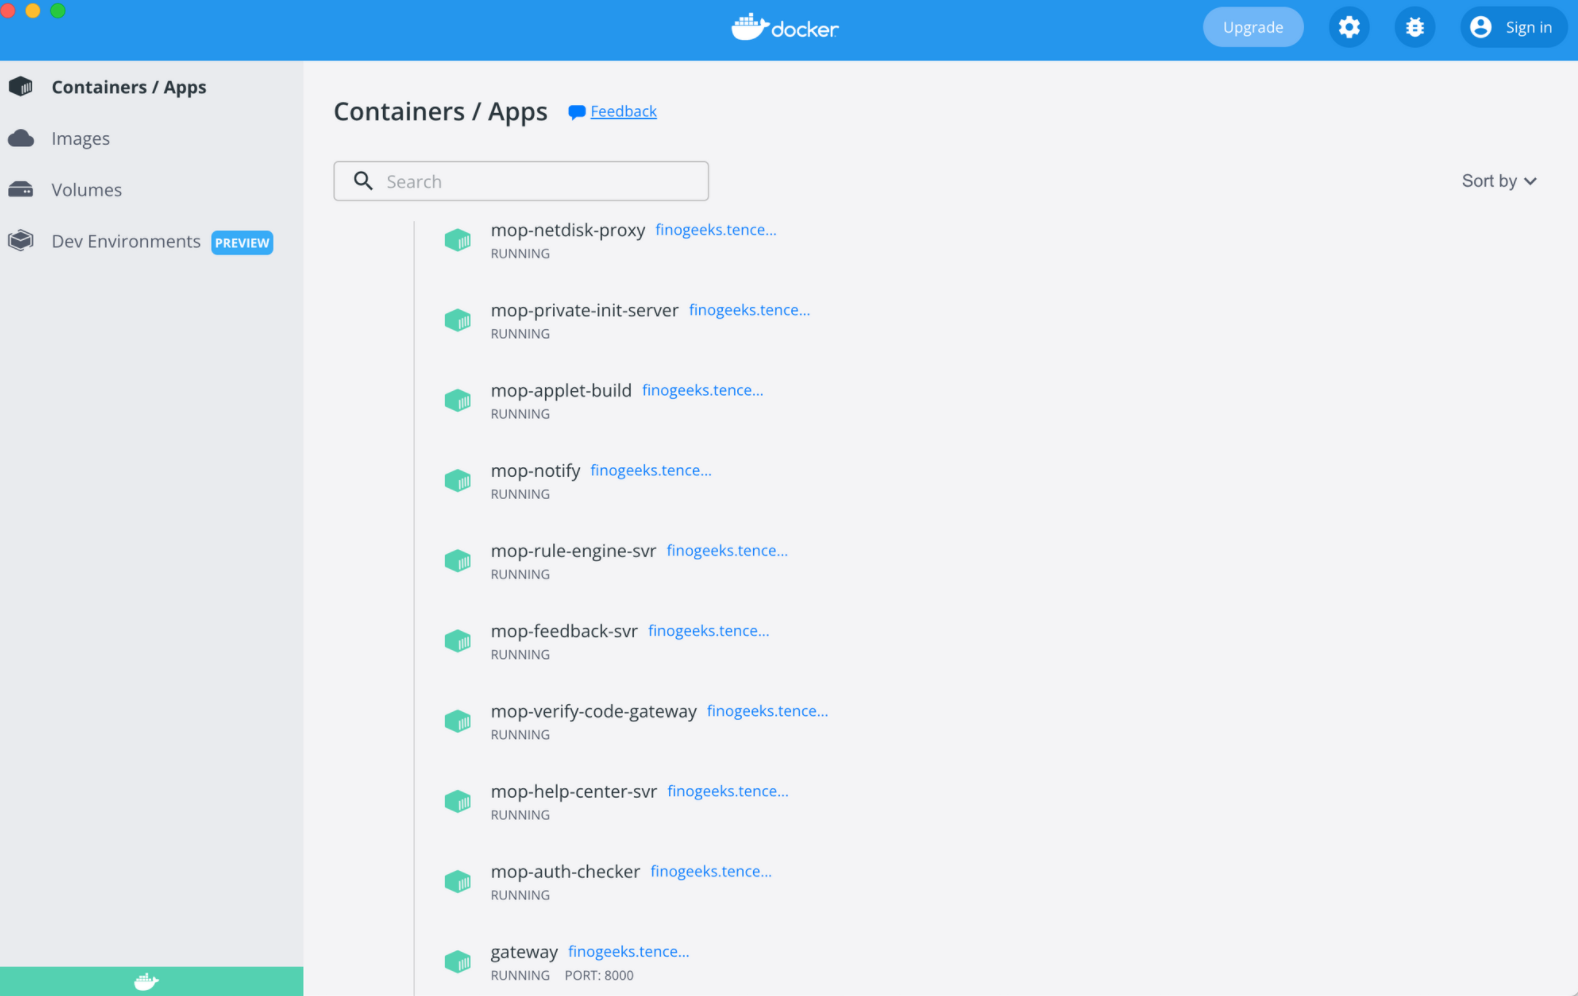Open the Images section in sidebar
The height and width of the screenshot is (996, 1578).
[80, 139]
